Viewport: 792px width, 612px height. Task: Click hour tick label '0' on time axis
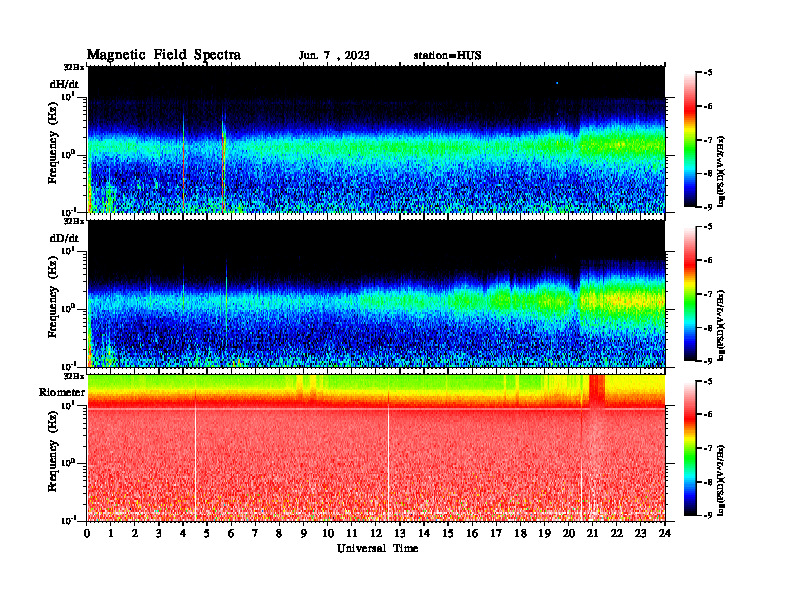87,533
